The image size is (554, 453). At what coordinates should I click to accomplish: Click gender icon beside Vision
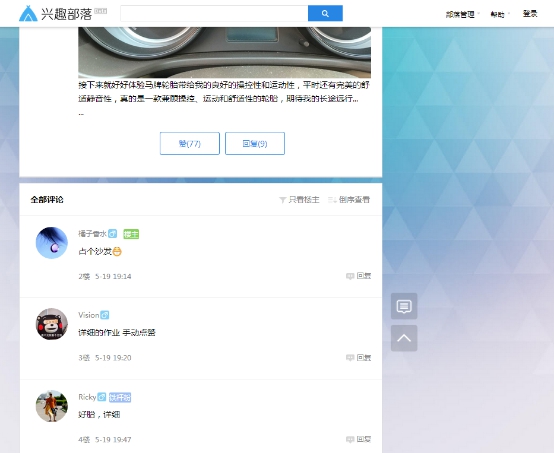[105, 315]
